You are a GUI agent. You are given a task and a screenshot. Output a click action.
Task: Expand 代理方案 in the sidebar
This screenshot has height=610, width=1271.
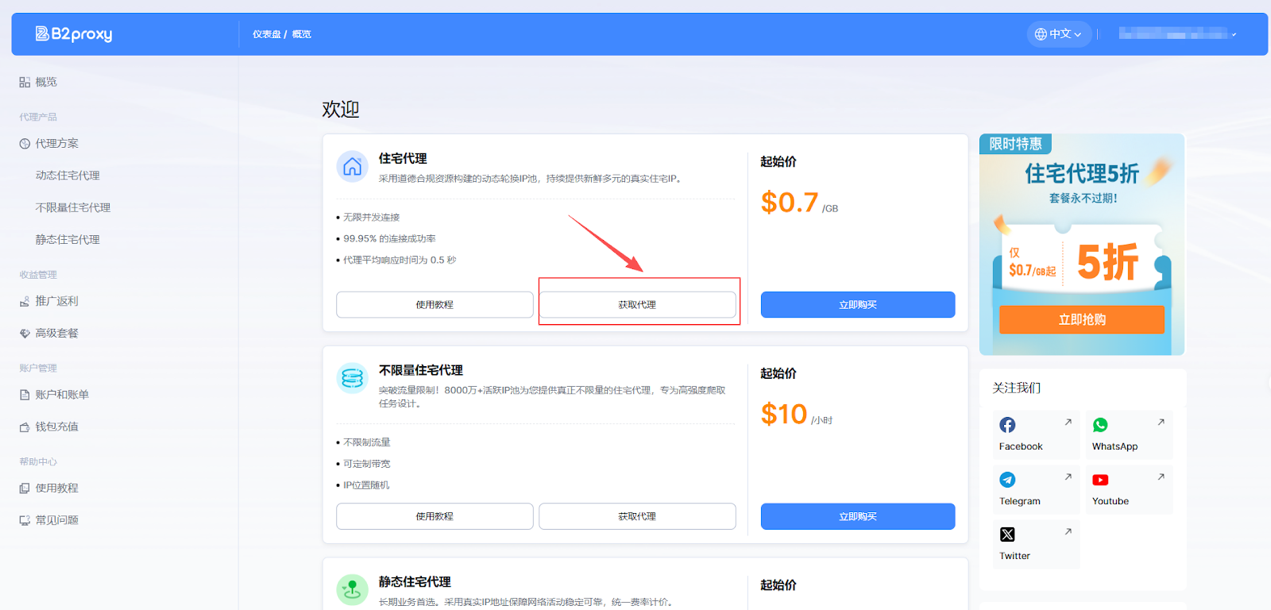[56, 143]
